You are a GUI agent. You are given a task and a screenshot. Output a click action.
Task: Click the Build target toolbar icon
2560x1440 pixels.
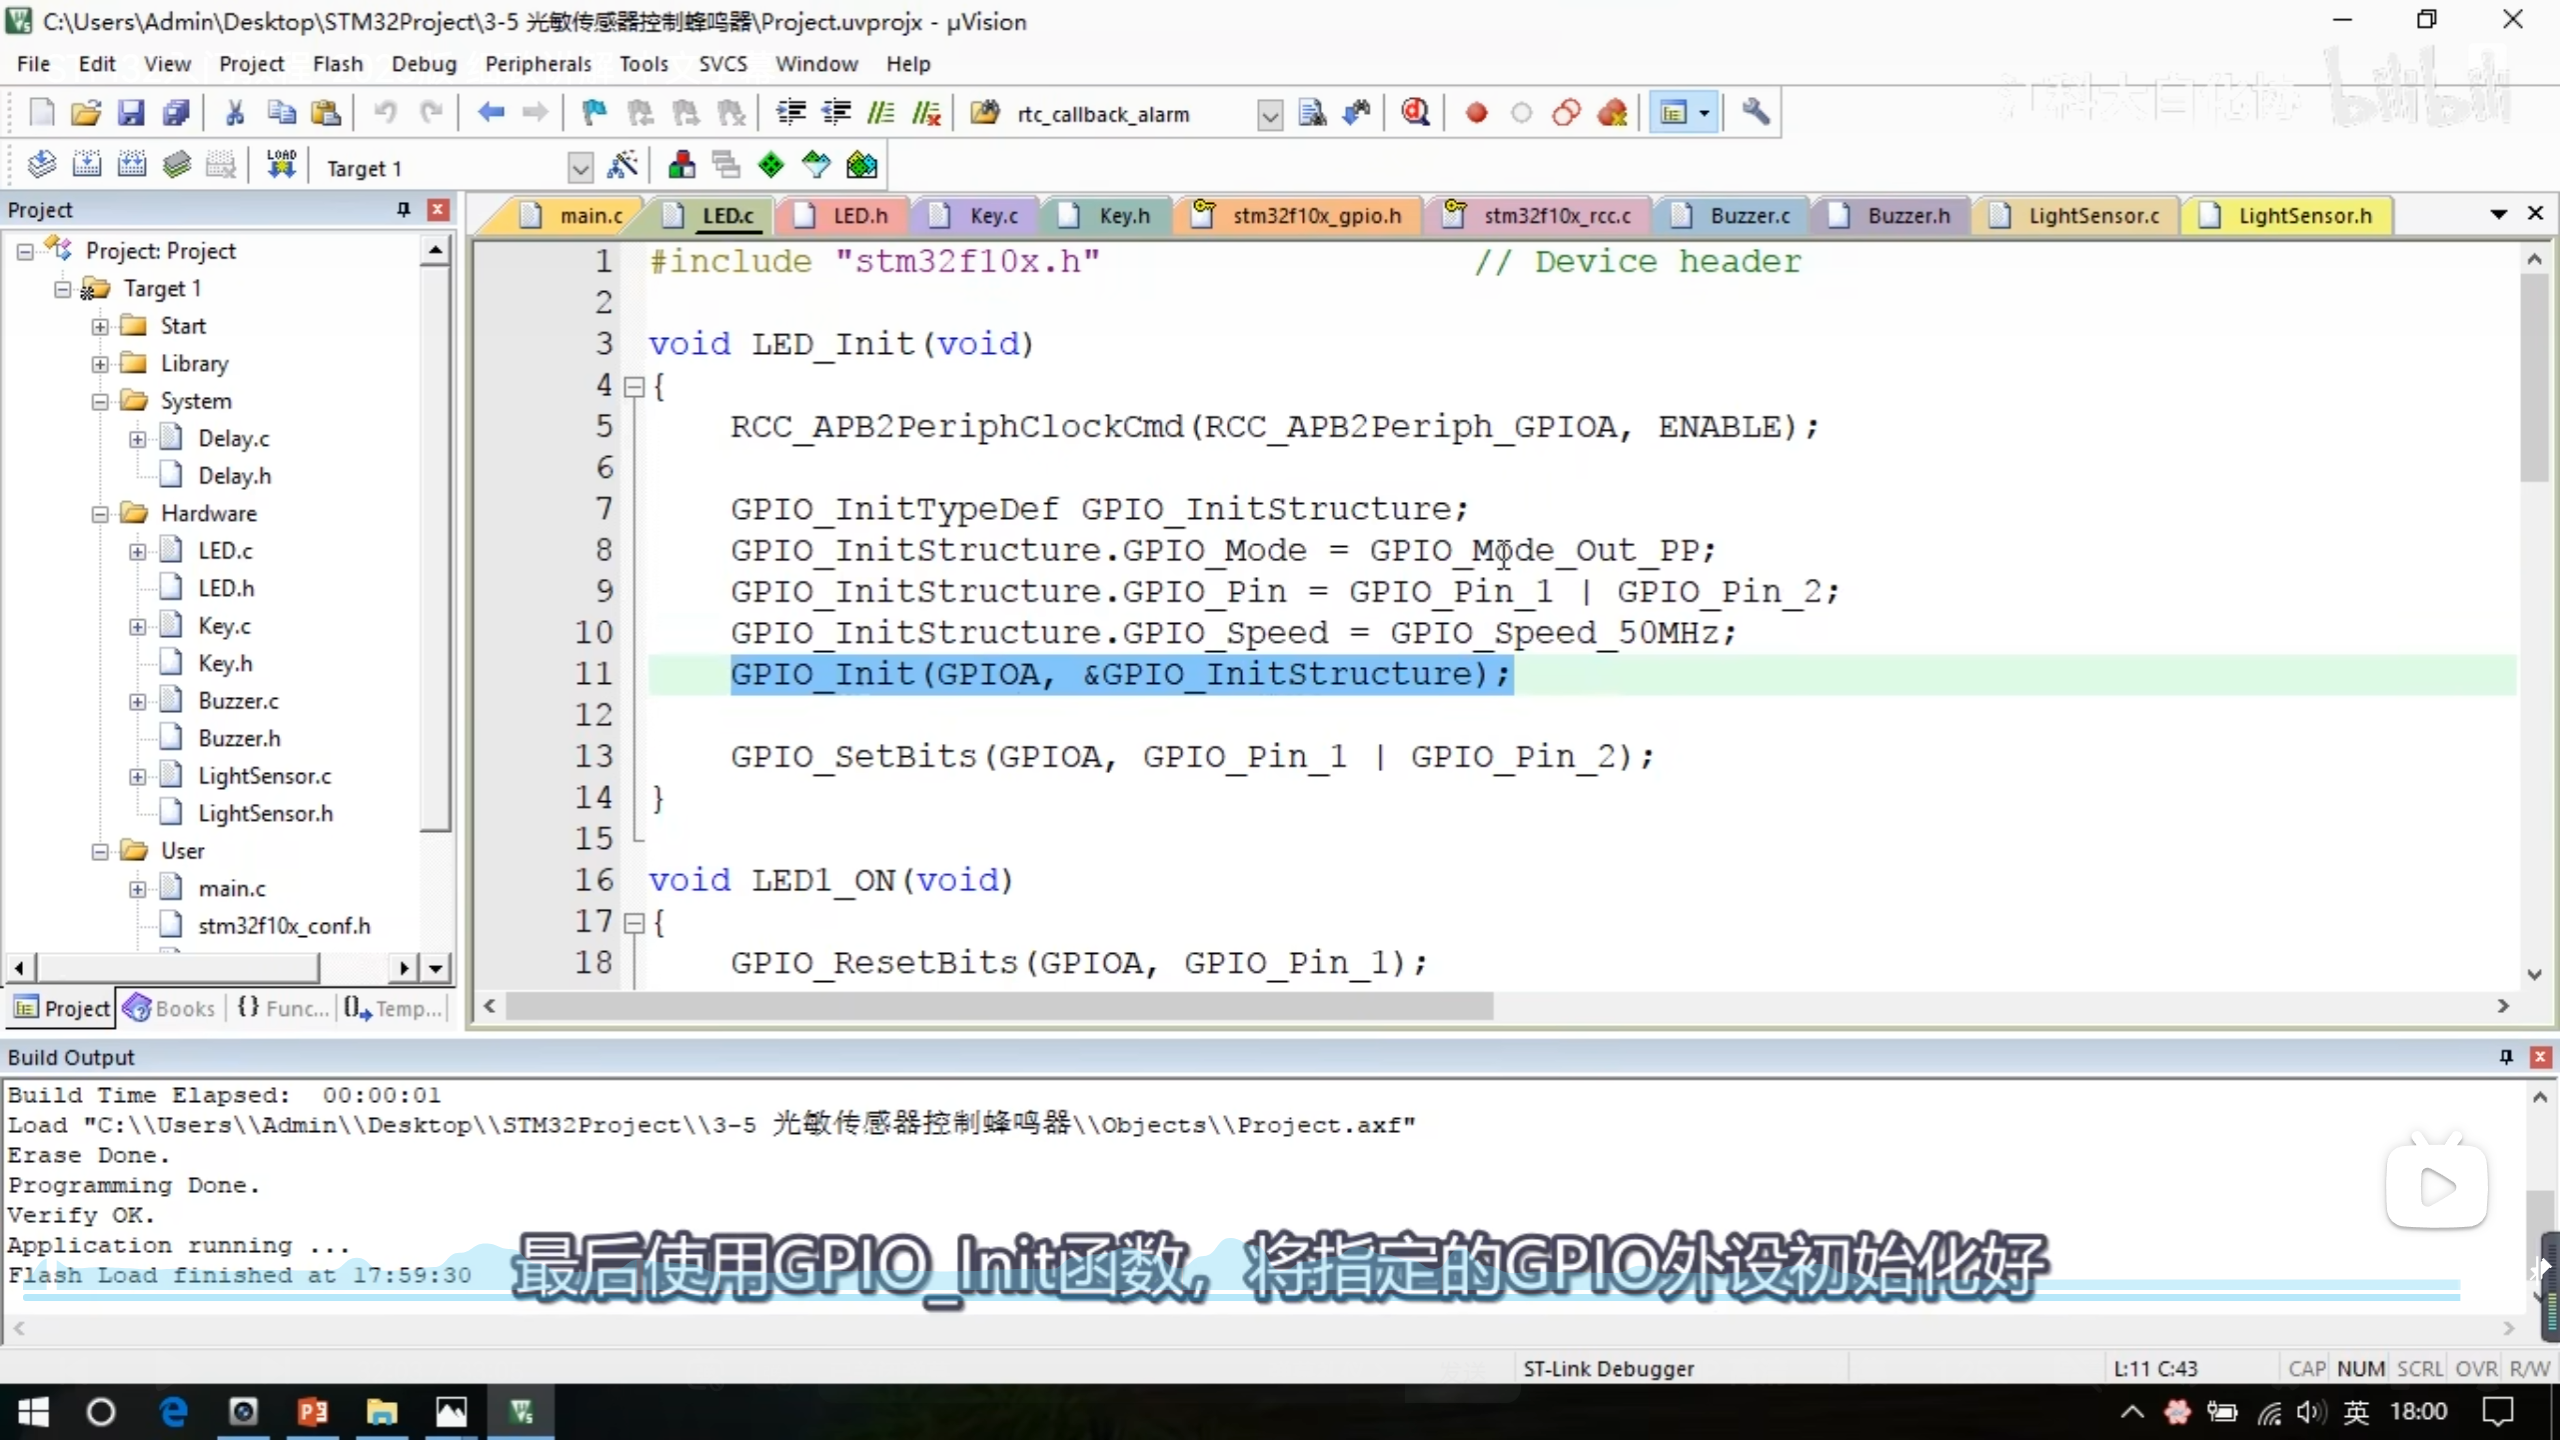coord(87,165)
